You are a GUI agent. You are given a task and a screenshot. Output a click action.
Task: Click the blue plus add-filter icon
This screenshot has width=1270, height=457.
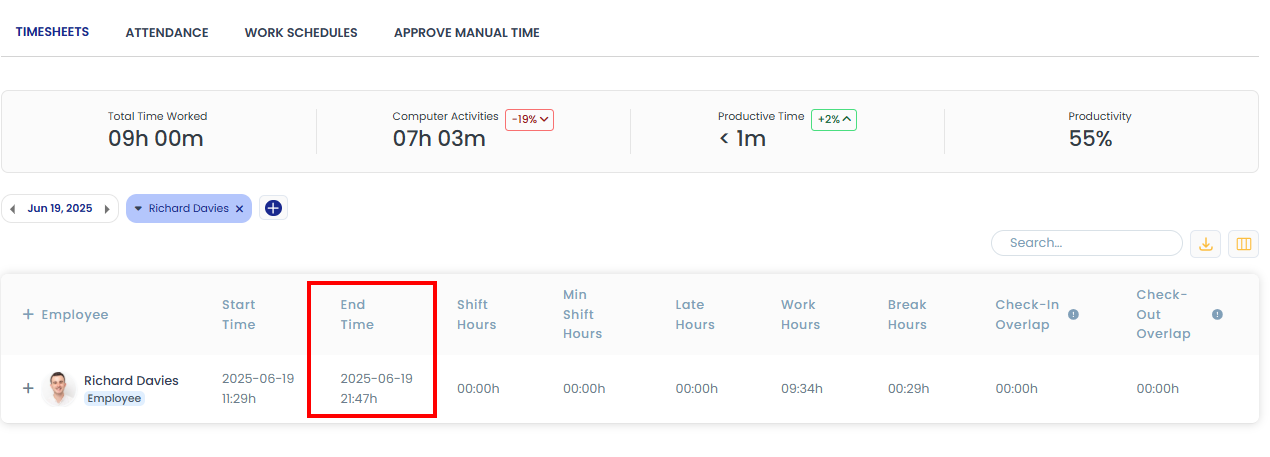point(273,208)
